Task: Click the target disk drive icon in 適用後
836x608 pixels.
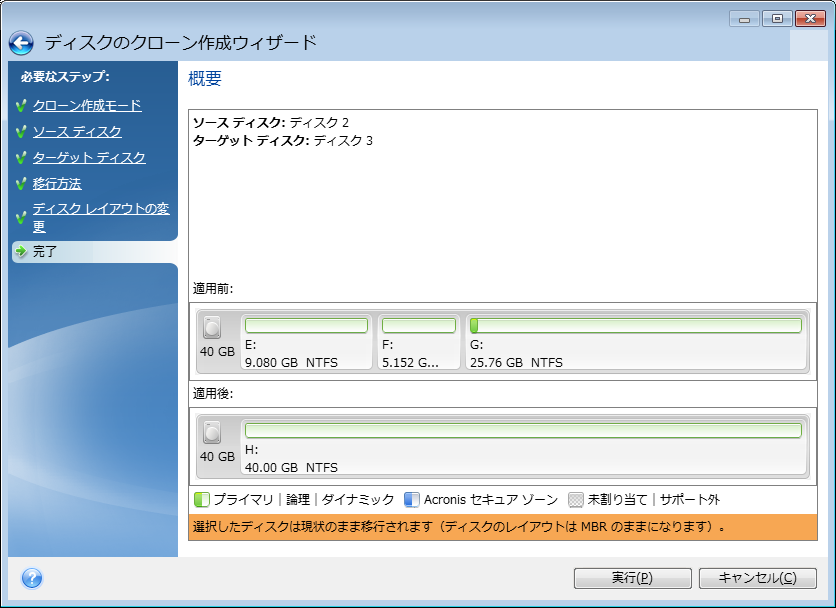Action: coord(212,433)
